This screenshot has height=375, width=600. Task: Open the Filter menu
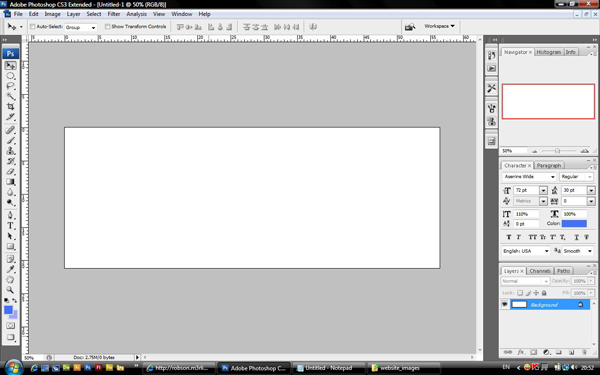pos(114,14)
